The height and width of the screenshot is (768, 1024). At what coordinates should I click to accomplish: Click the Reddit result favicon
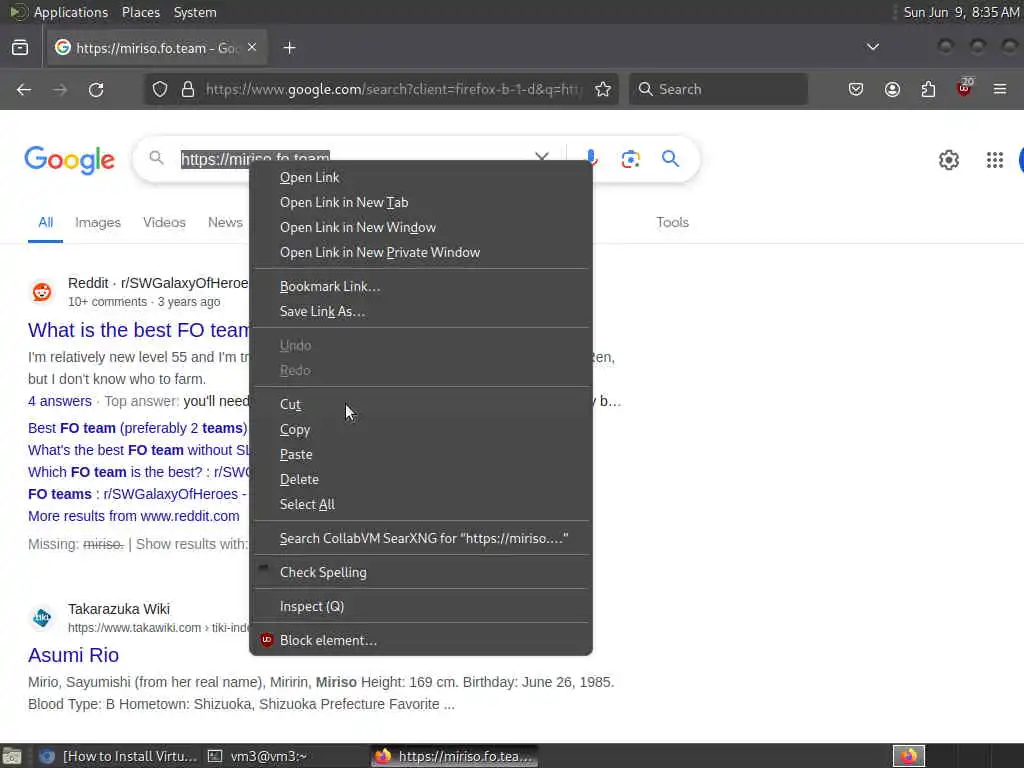point(42,291)
